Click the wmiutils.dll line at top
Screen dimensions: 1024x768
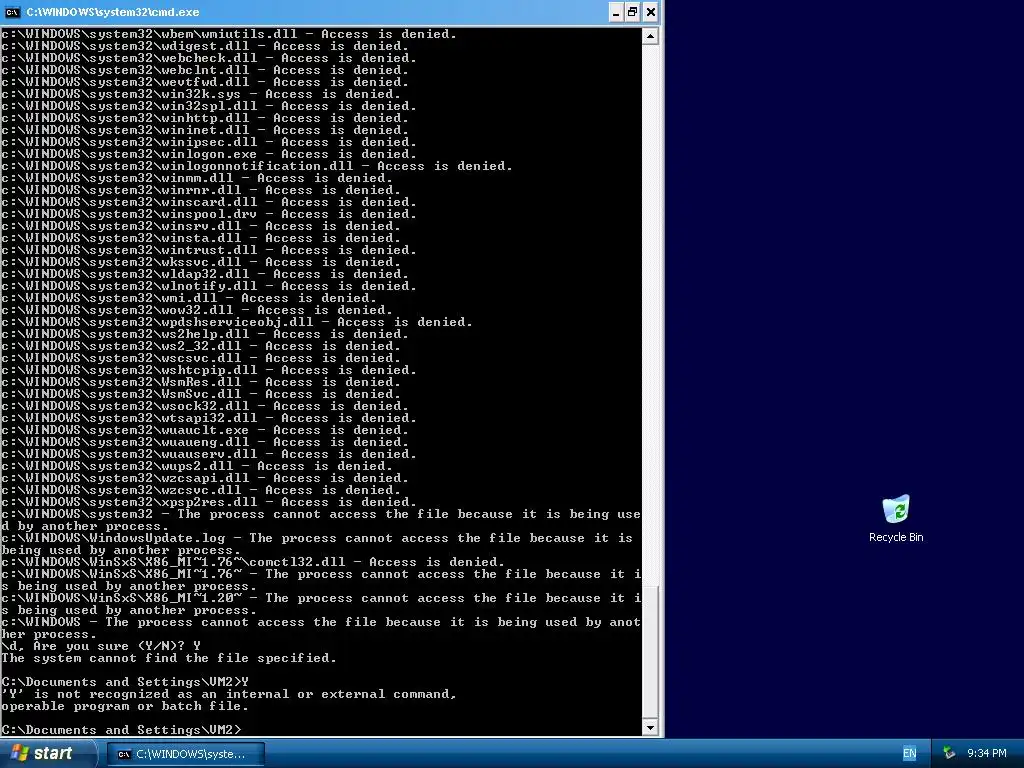tap(229, 34)
